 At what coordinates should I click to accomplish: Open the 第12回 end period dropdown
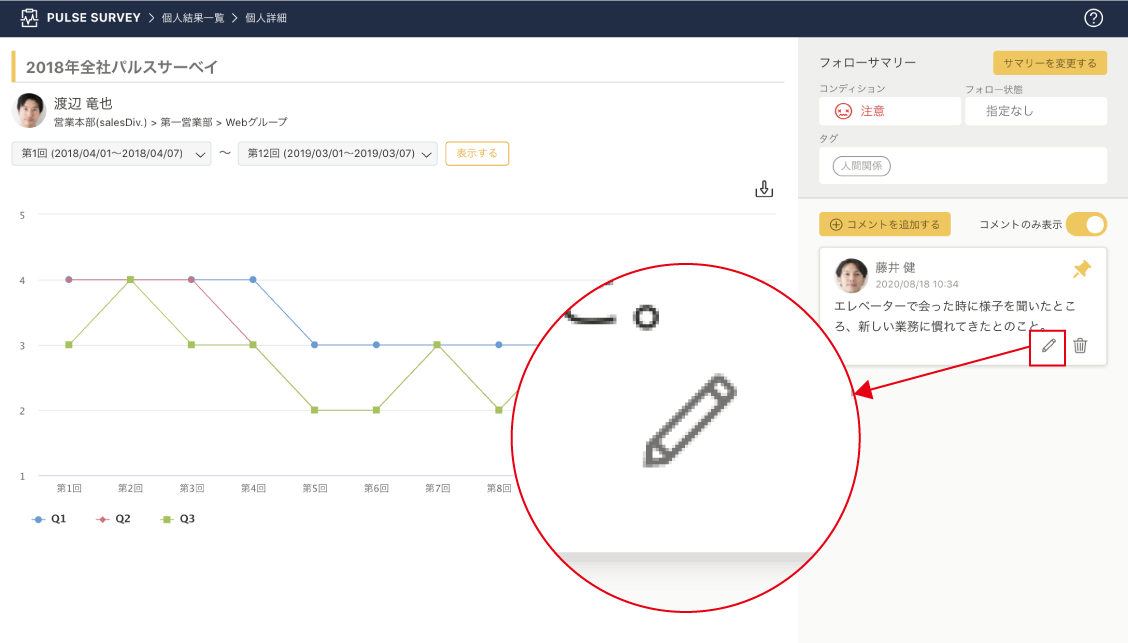pyautogui.click(x=337, y=154)
